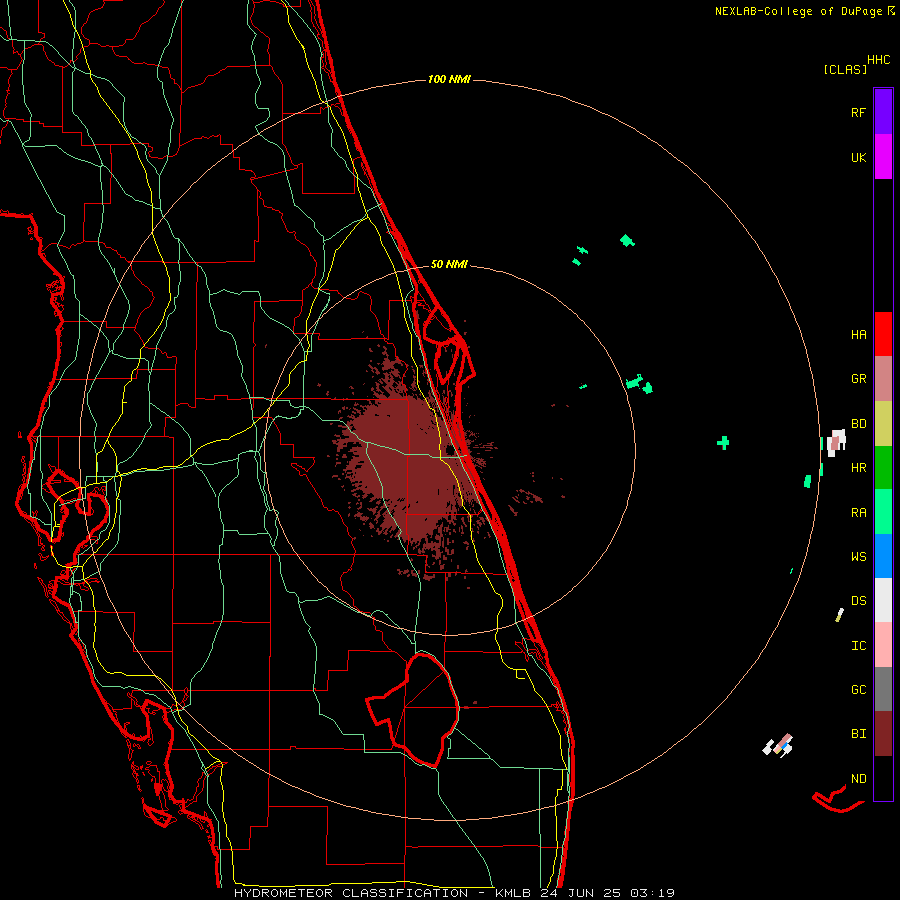Click the "[CLAS]" units label
Image resolution: width=900 pixels, height=900 pixels.
[x=844, y=69]
